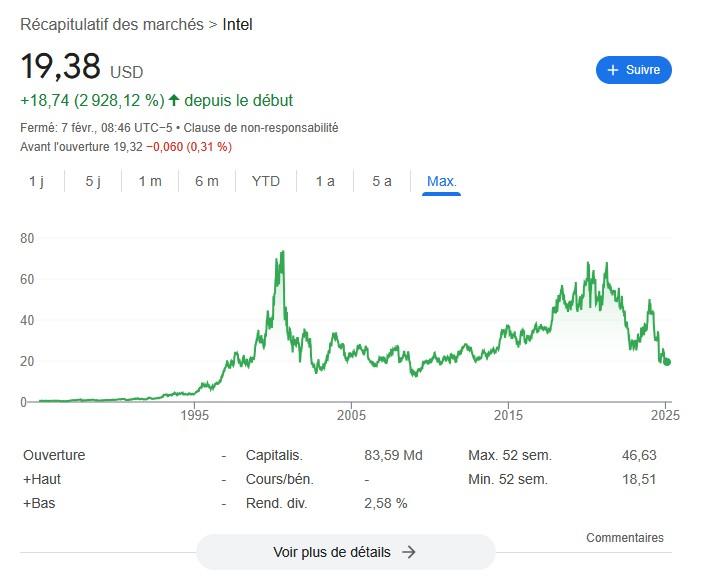Click Récapitulatif des marchés breadcrumb

pos(111,24)
